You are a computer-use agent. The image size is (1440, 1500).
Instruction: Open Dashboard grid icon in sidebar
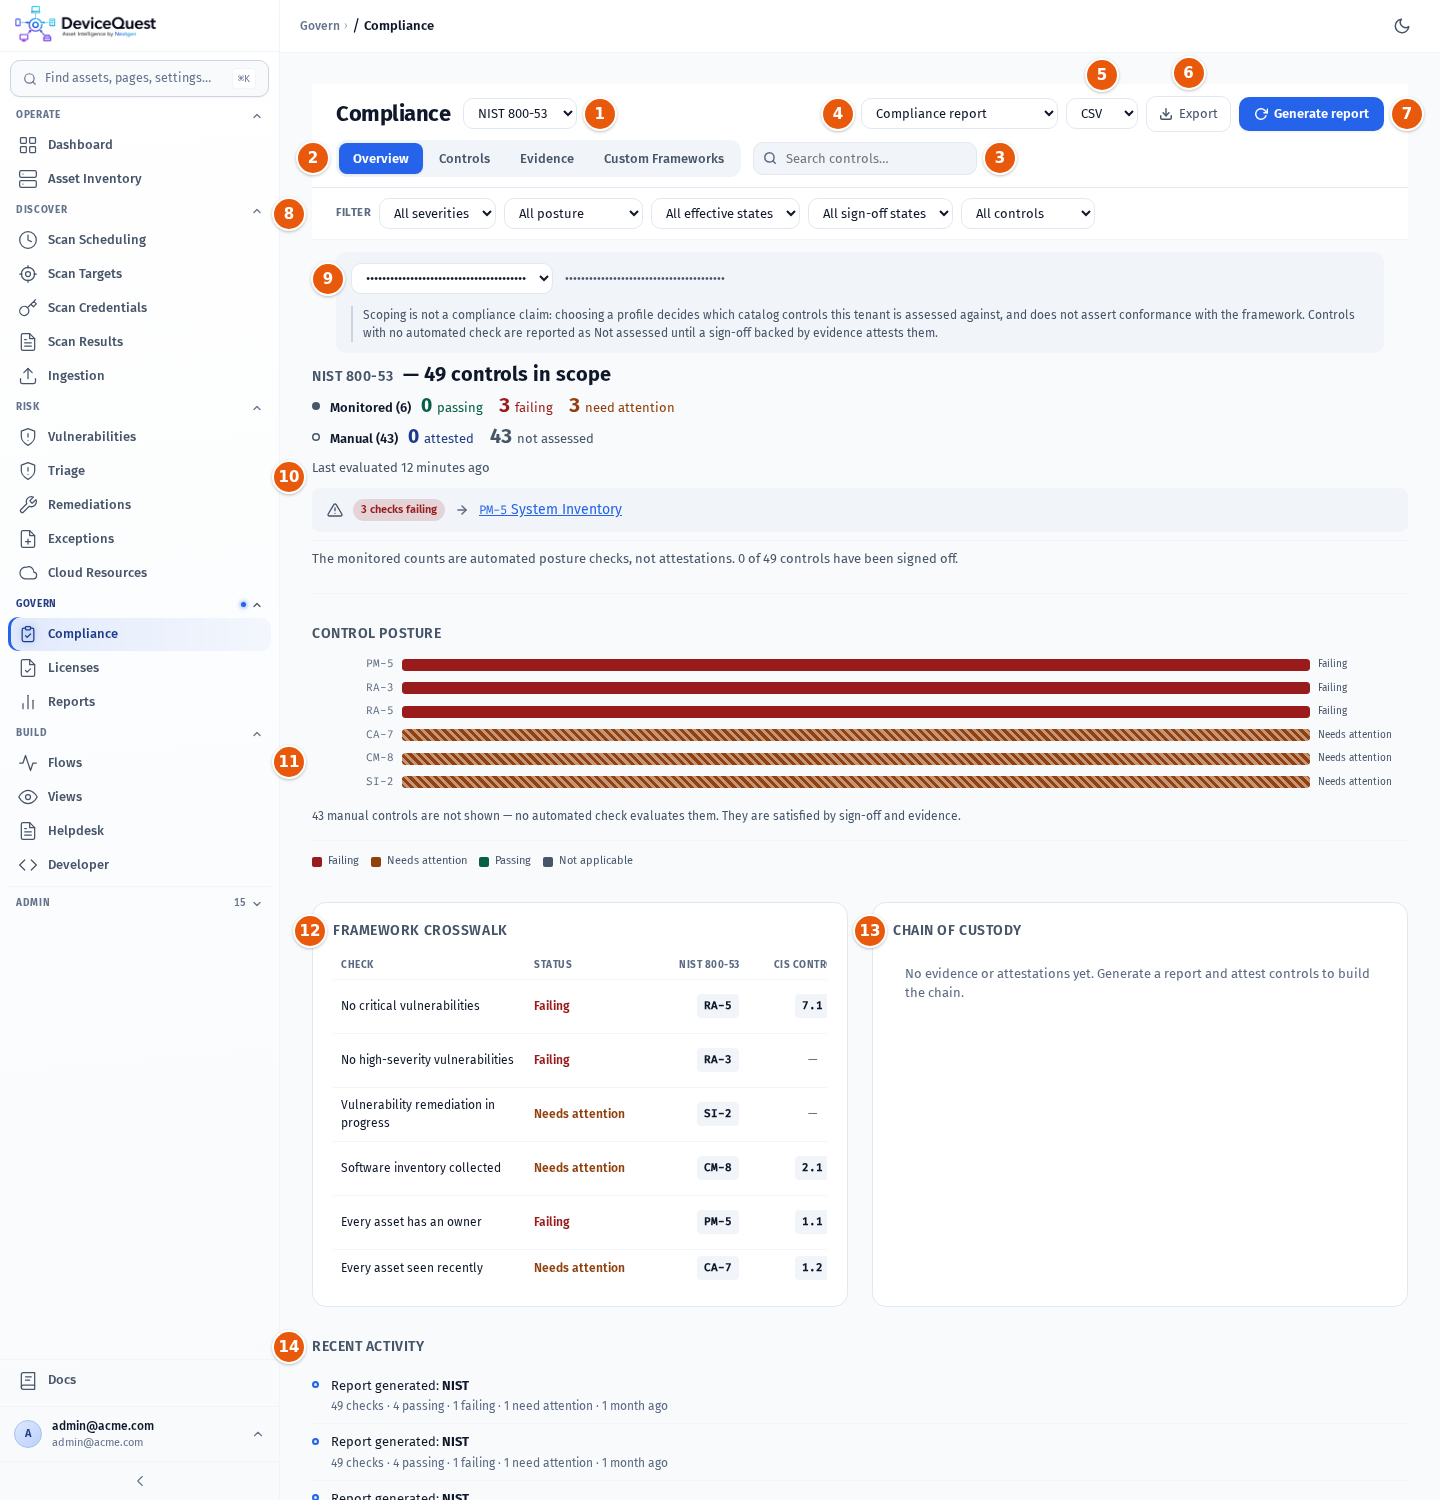(28, 145)
